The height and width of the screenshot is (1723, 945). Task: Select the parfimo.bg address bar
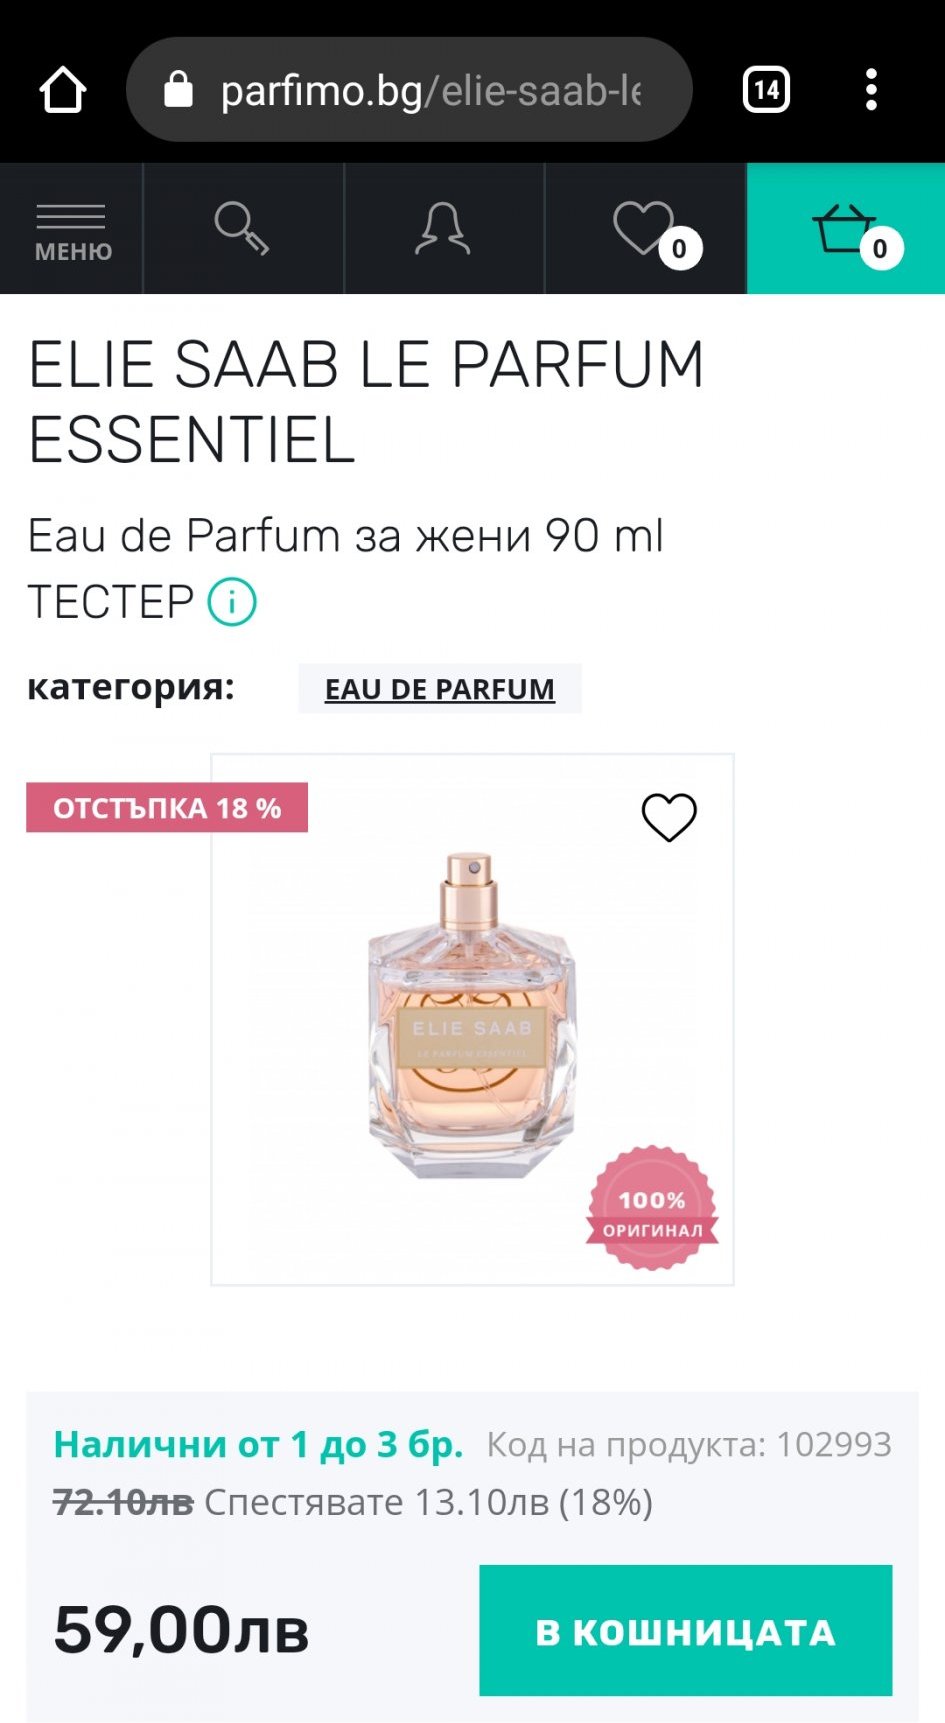(x=409, y=90)
